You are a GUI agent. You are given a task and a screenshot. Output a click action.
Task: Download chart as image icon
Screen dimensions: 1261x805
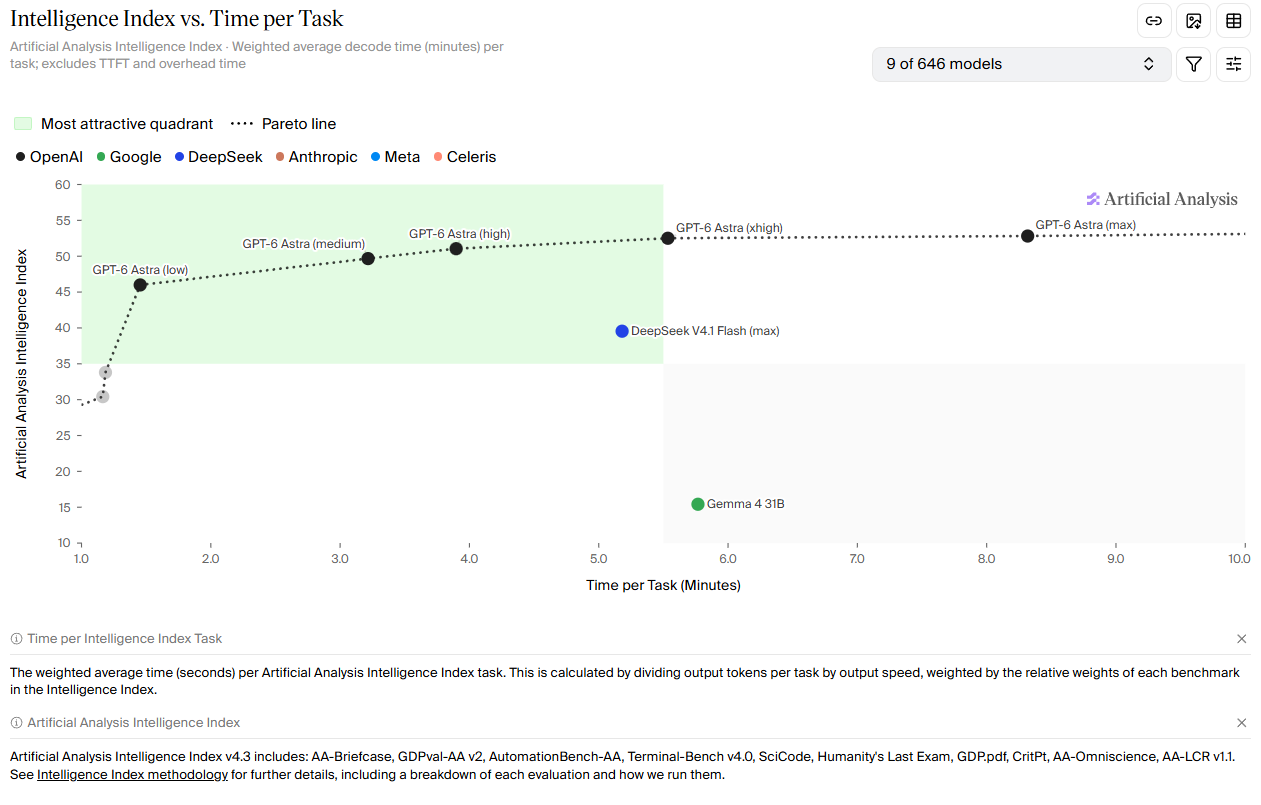click(1194, 21)
